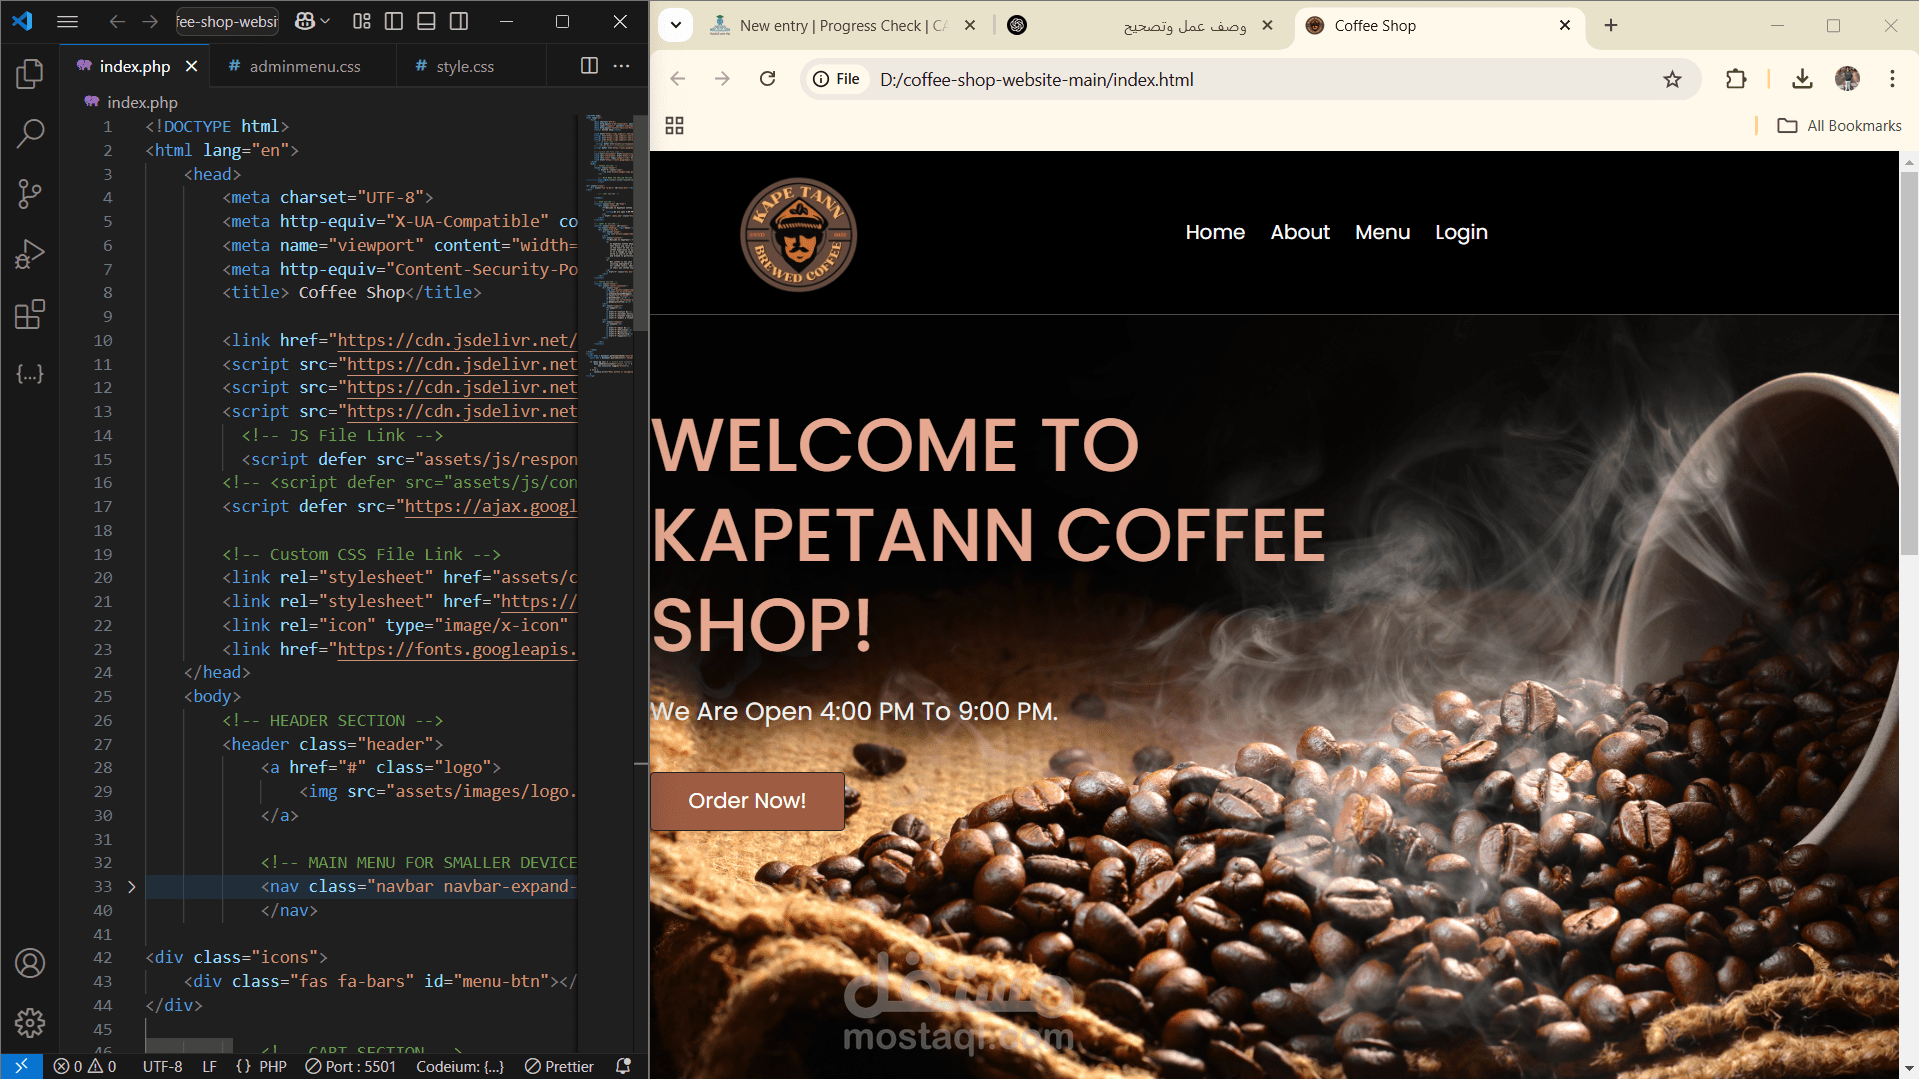Open the Manage gear in VS Code
This screenshot has width=1919, height=1079.
tap(30, 1023)
